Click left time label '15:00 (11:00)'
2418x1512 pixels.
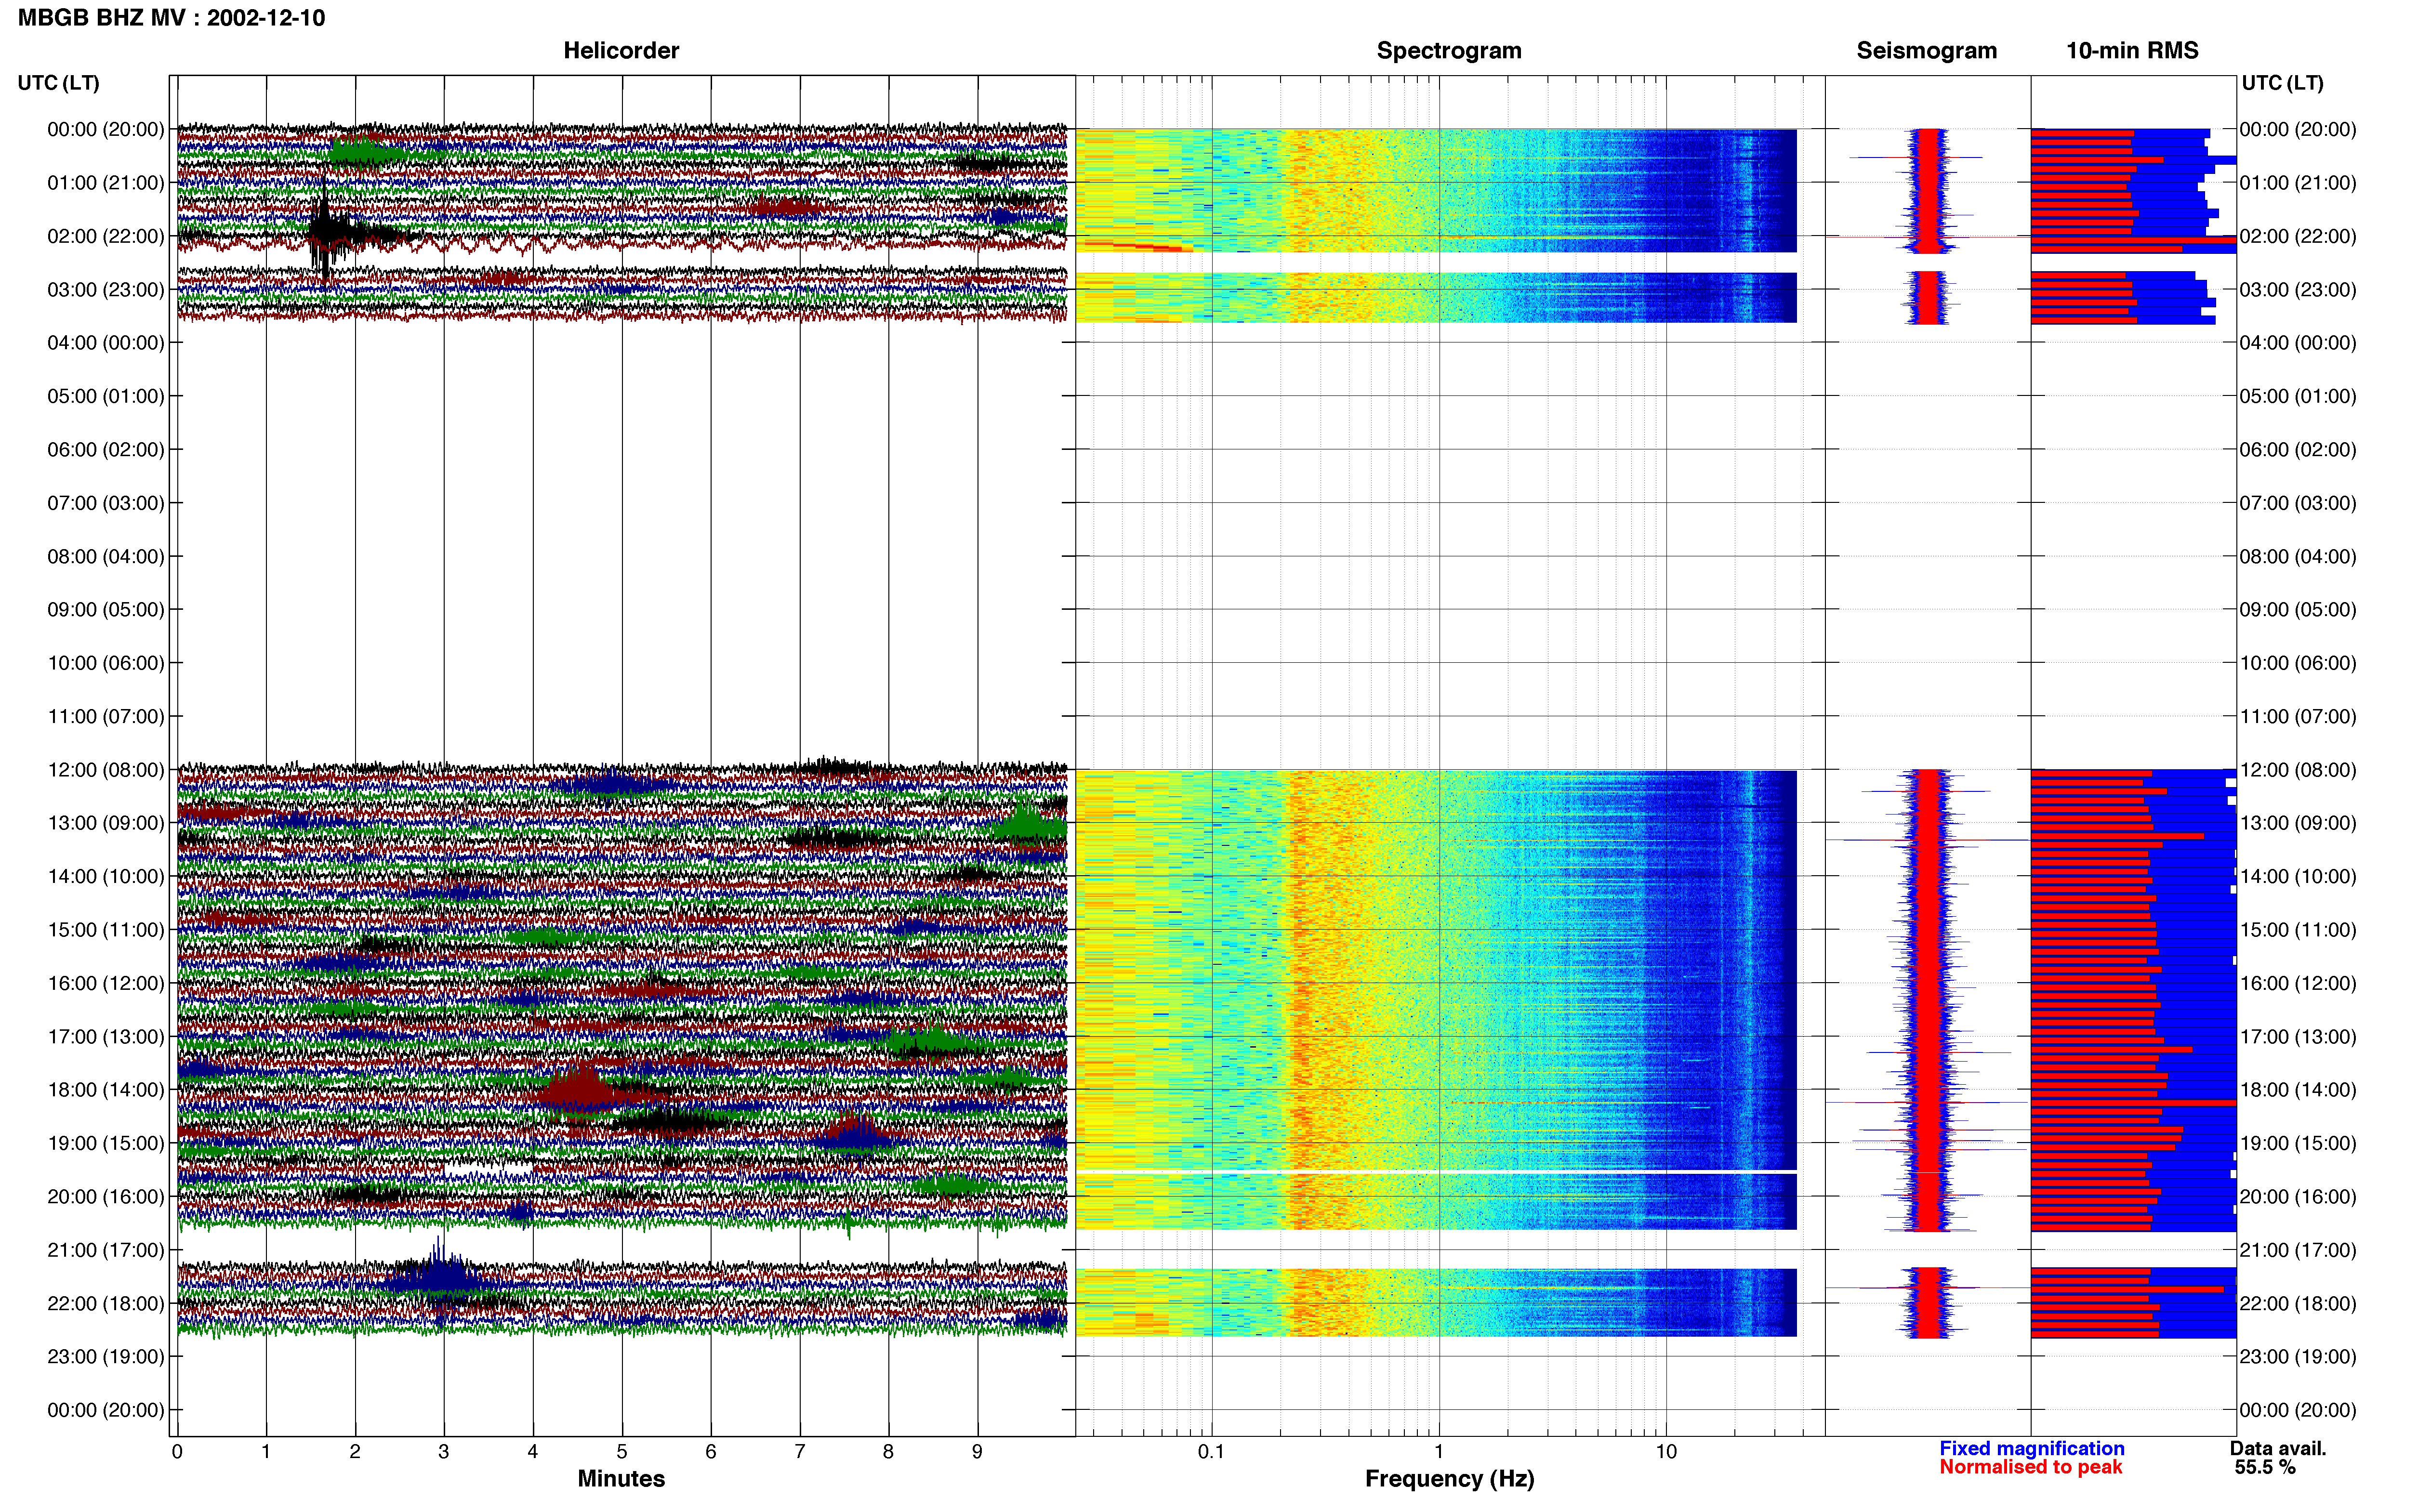[105, 929]
